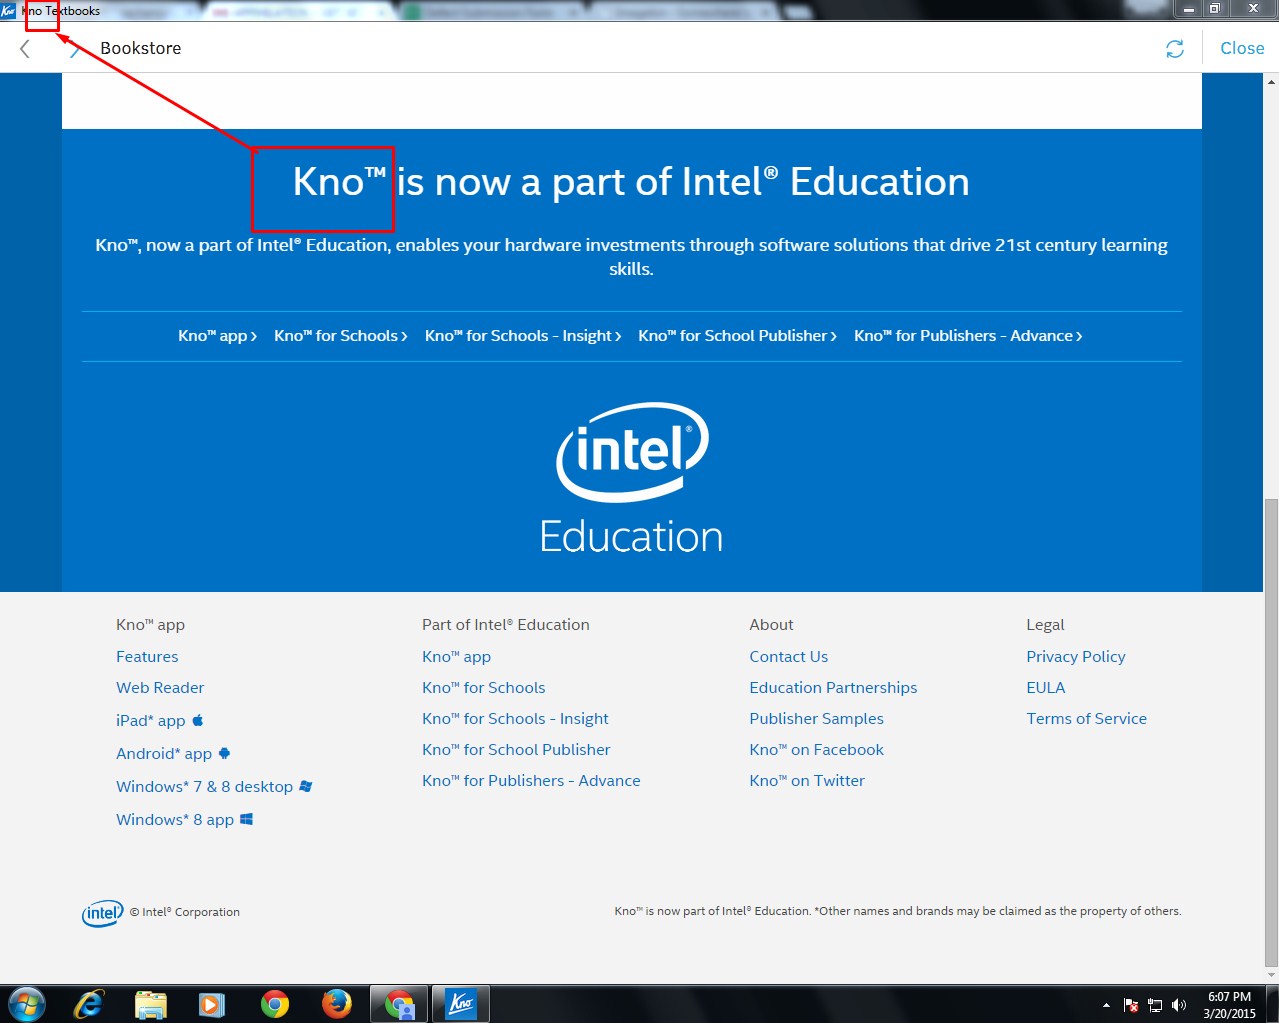
Task: Show hidden system tray icons
Action: [x=1106, y=1005]
